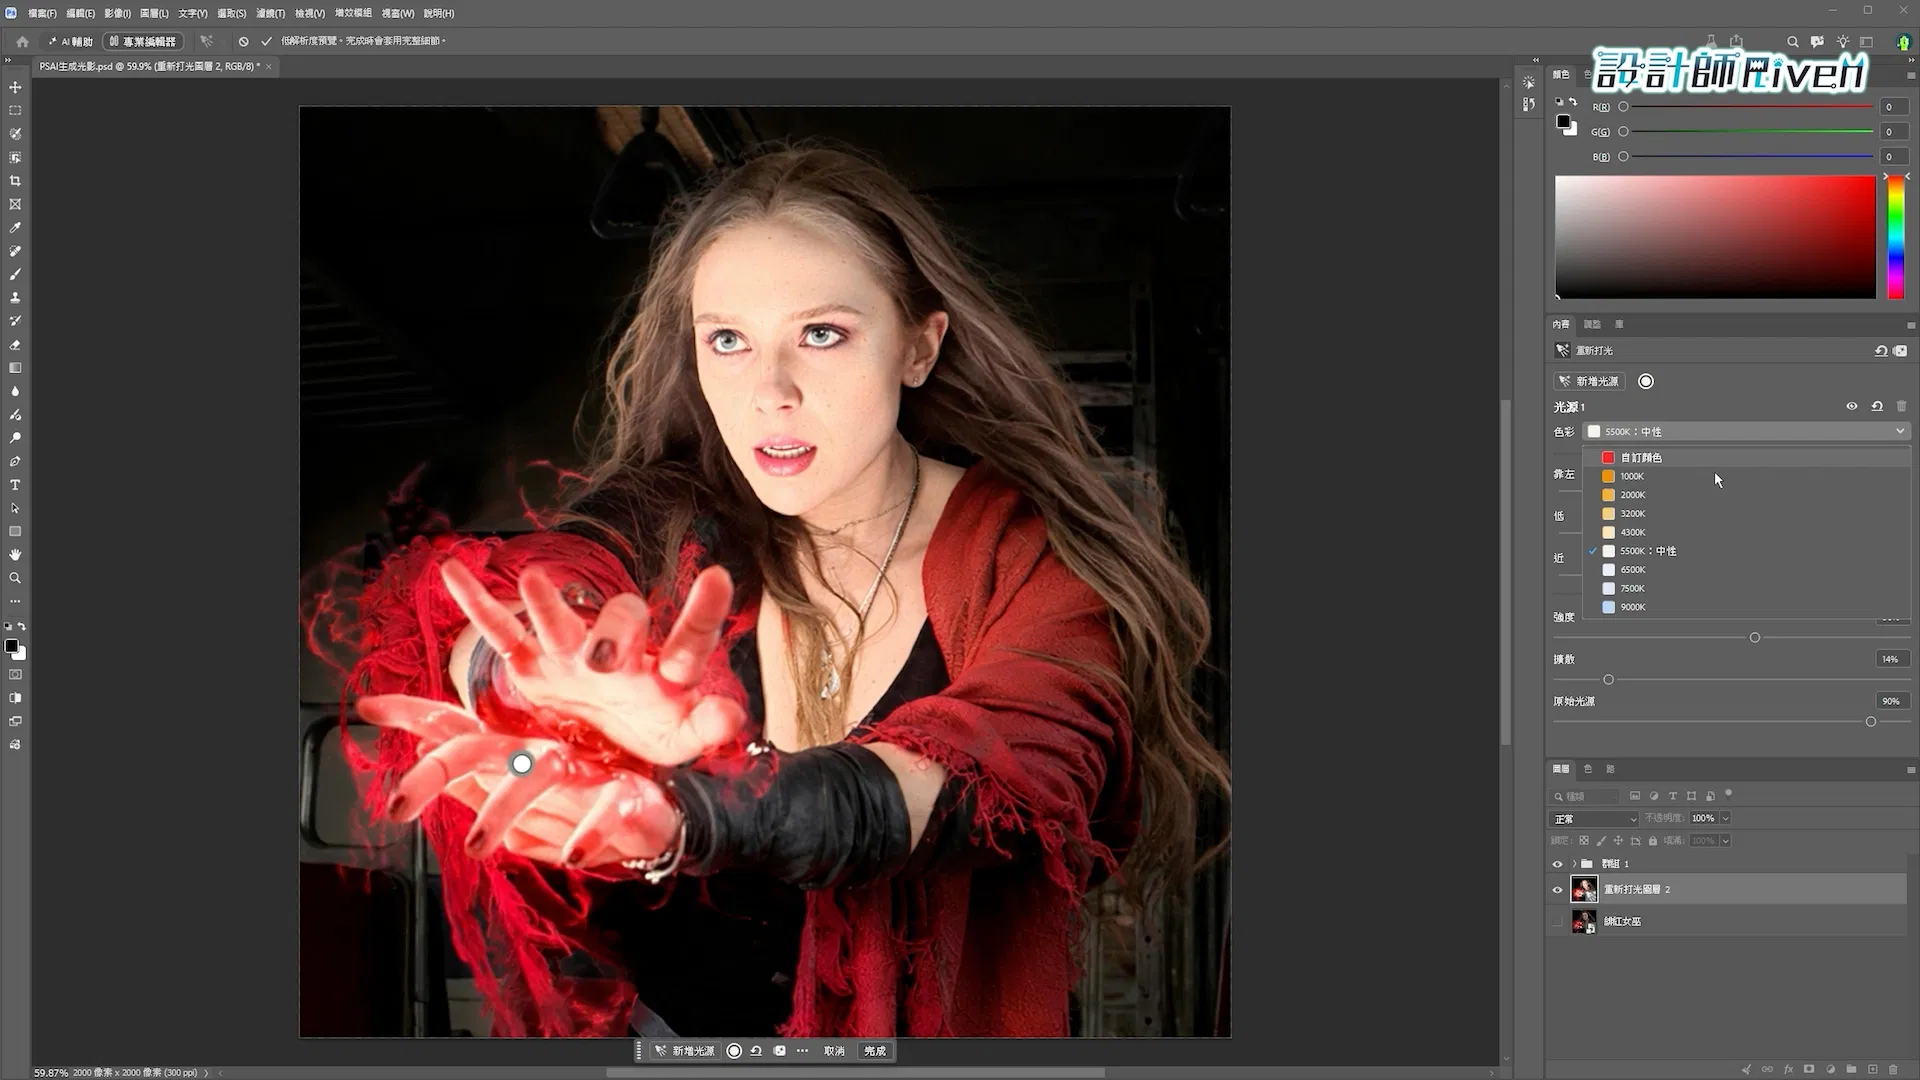Click the fx layer style icon
The height and width of the screenshot is (1080, 1920).
point(1788,1069)
